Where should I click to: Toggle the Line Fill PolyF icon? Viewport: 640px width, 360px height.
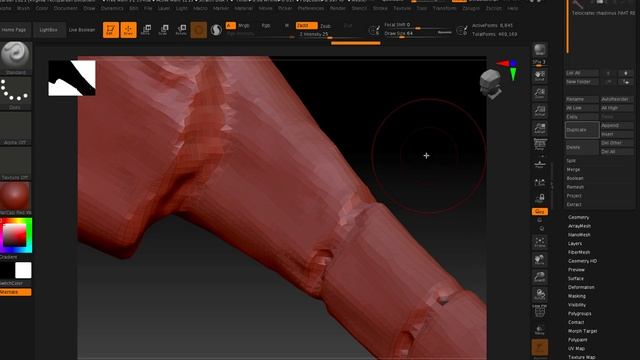[540, 312]
